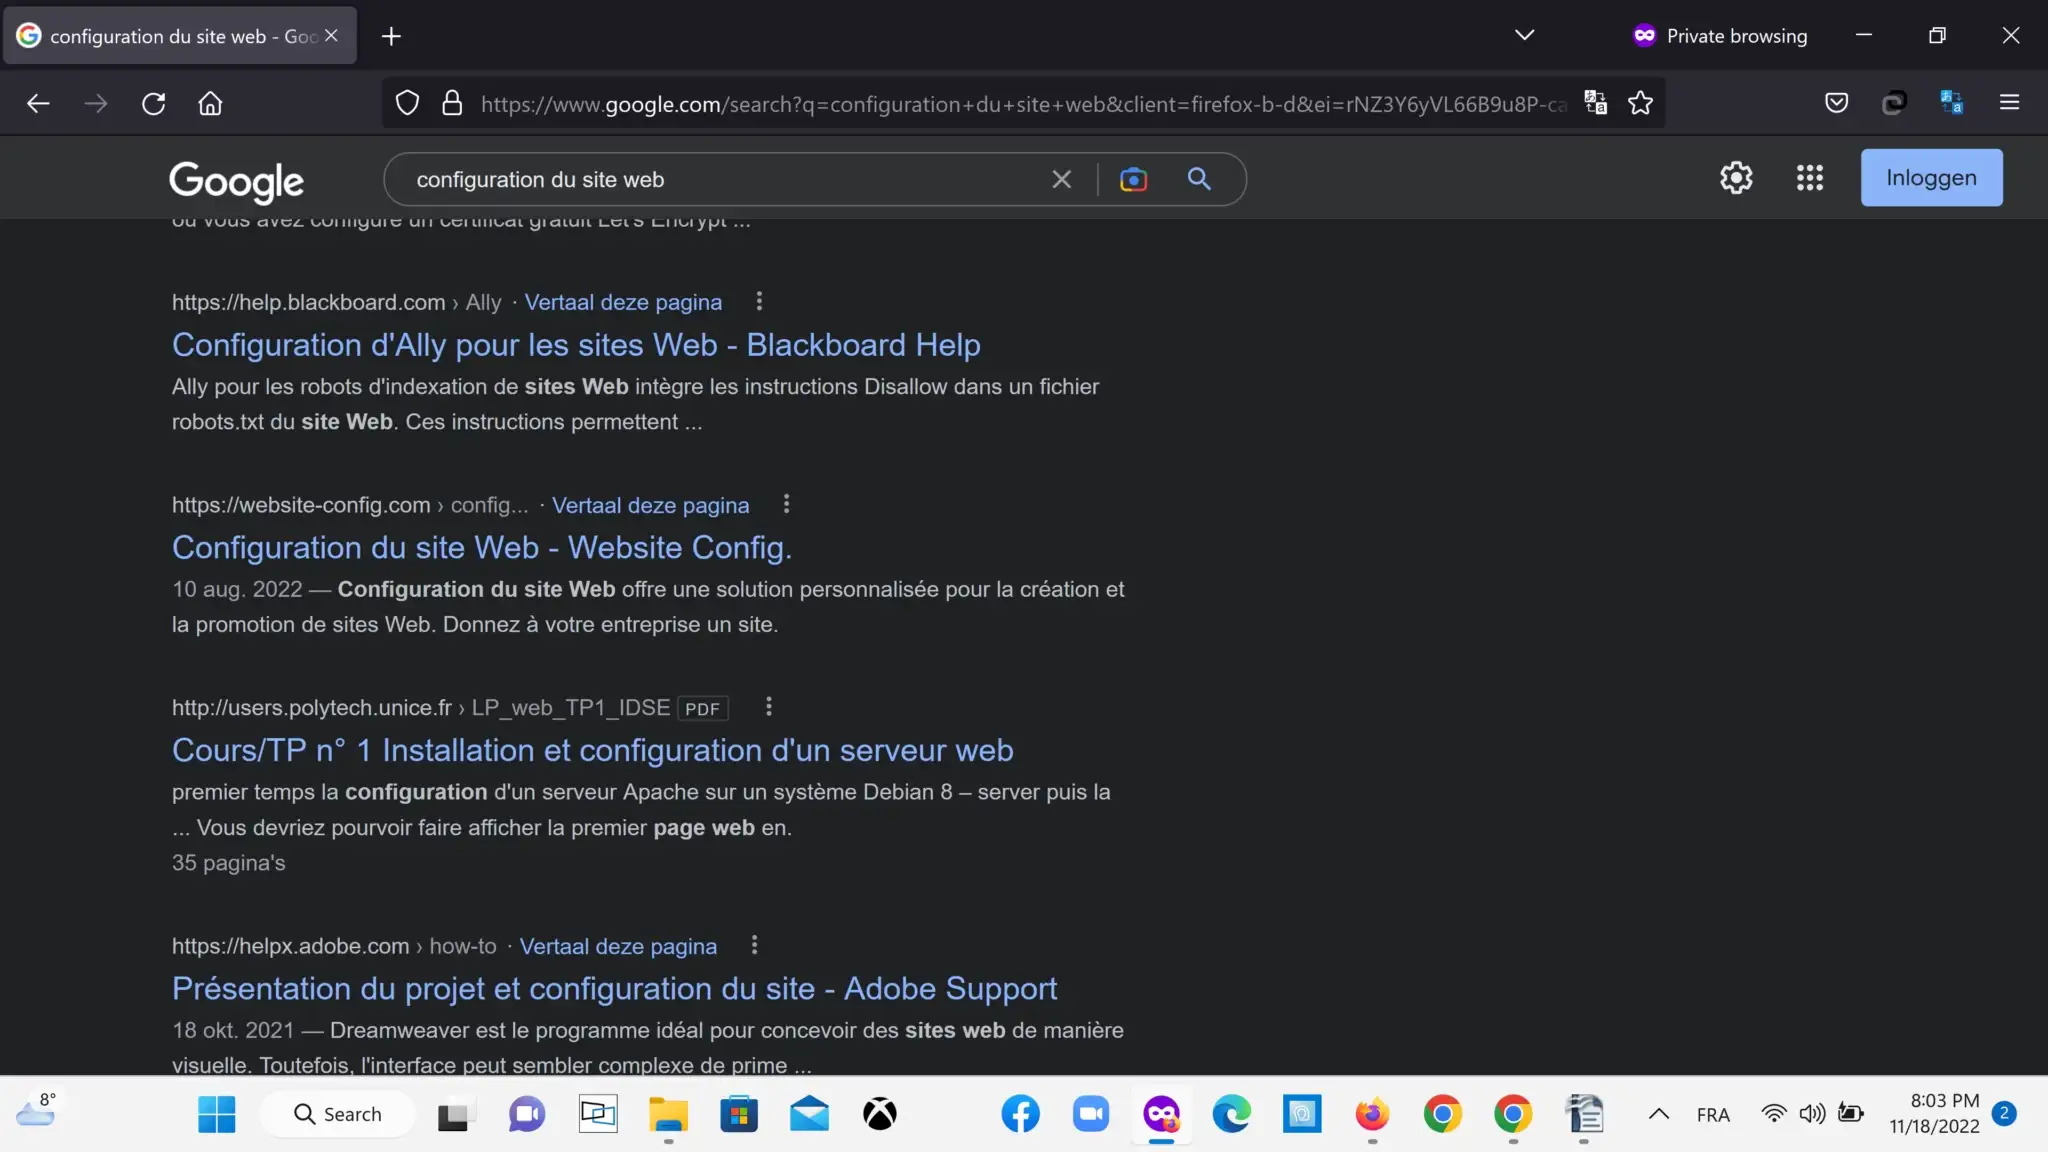Go to Google homepage via logo
Image resolution: width=2048 pixels, height=1152 pixels.
coord(236,181)
